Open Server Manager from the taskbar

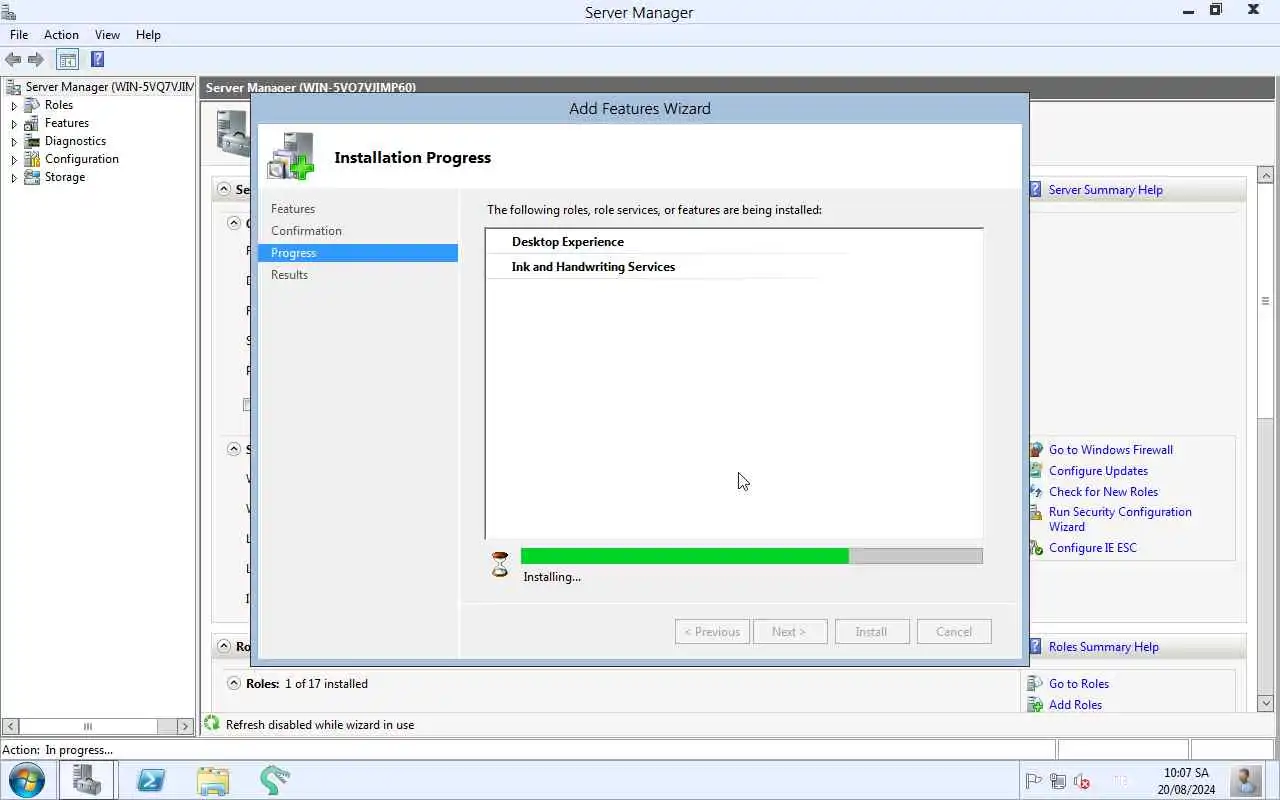click(87, 780)
